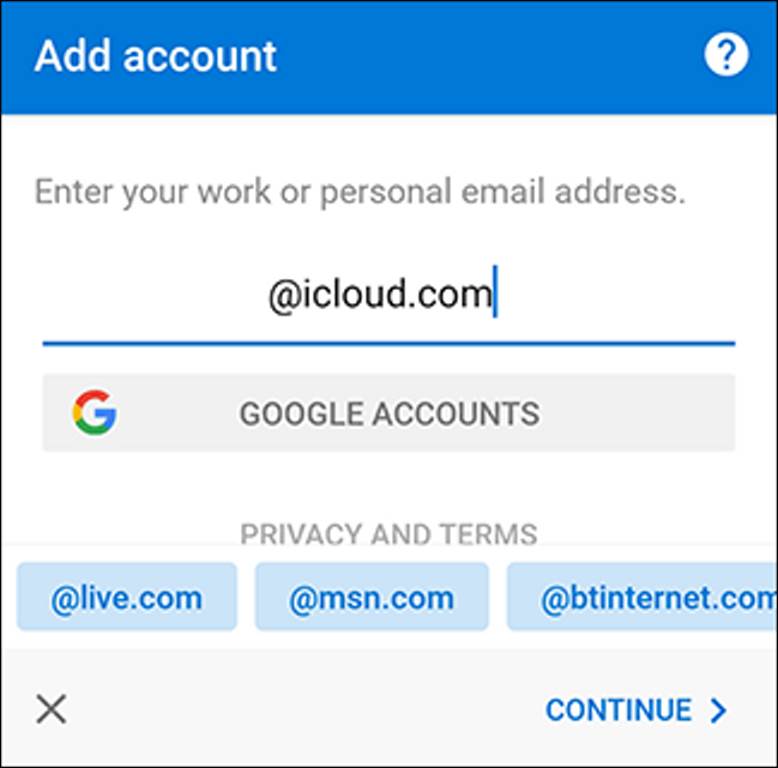The height and width of the screenshot is (768, 778).
Task: Choose the Google Accounts sign-in button
Action: pos(388,413)
